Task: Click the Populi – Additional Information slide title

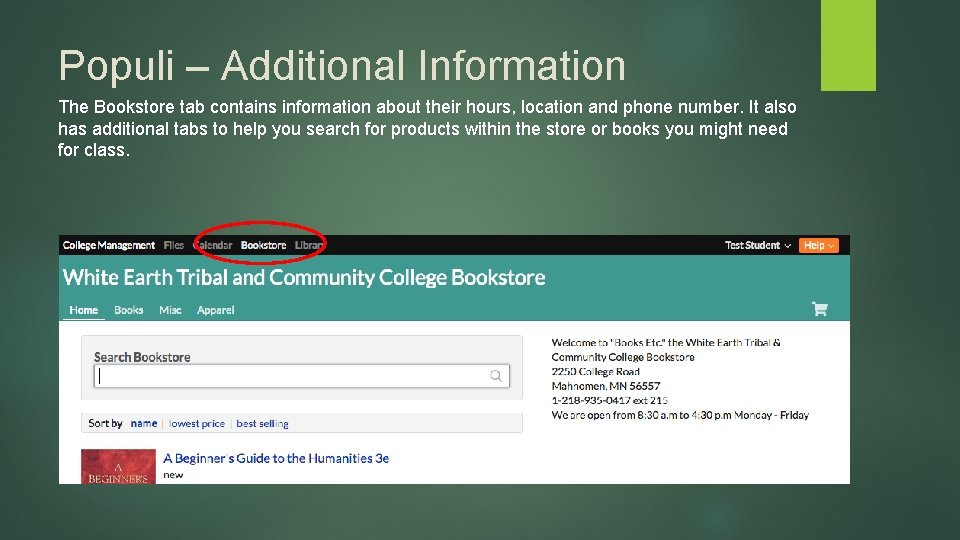Action: click(x=342, y=66)
